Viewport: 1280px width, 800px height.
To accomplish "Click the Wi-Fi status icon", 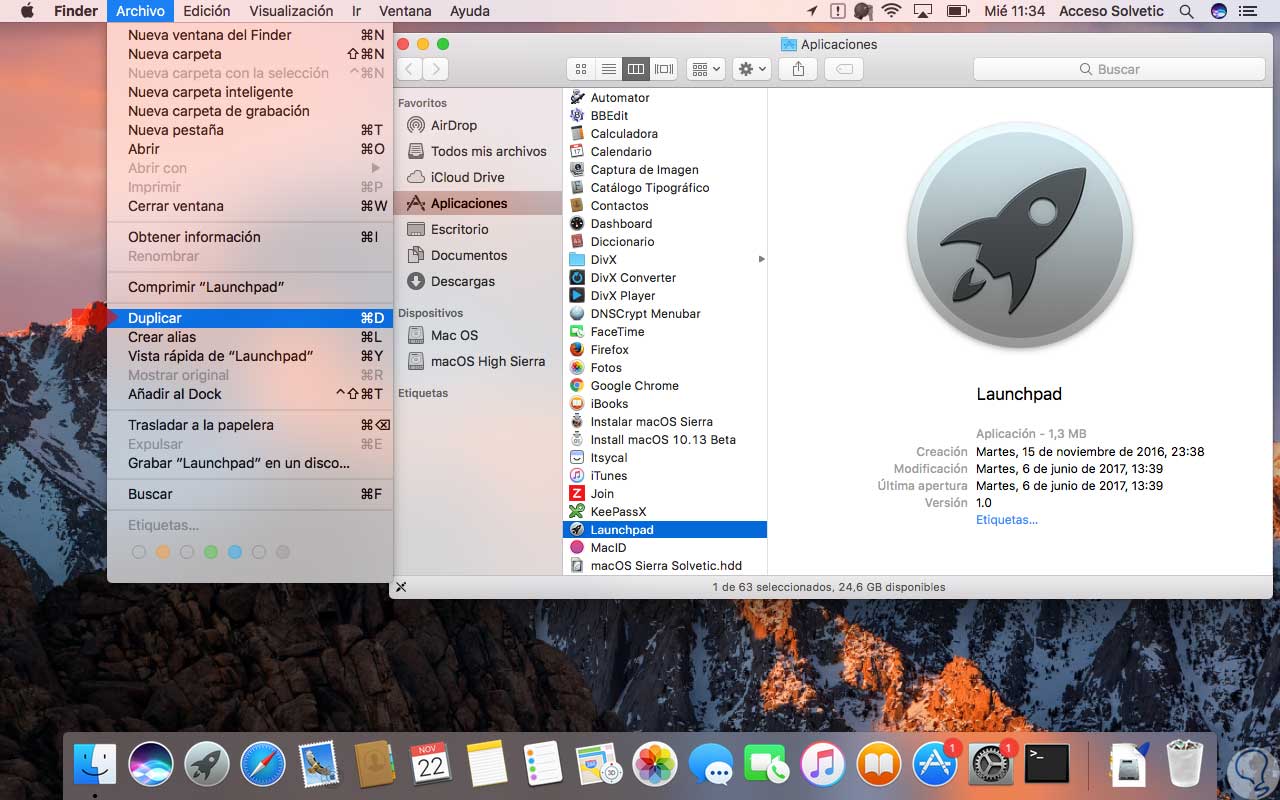I will 891,11.
